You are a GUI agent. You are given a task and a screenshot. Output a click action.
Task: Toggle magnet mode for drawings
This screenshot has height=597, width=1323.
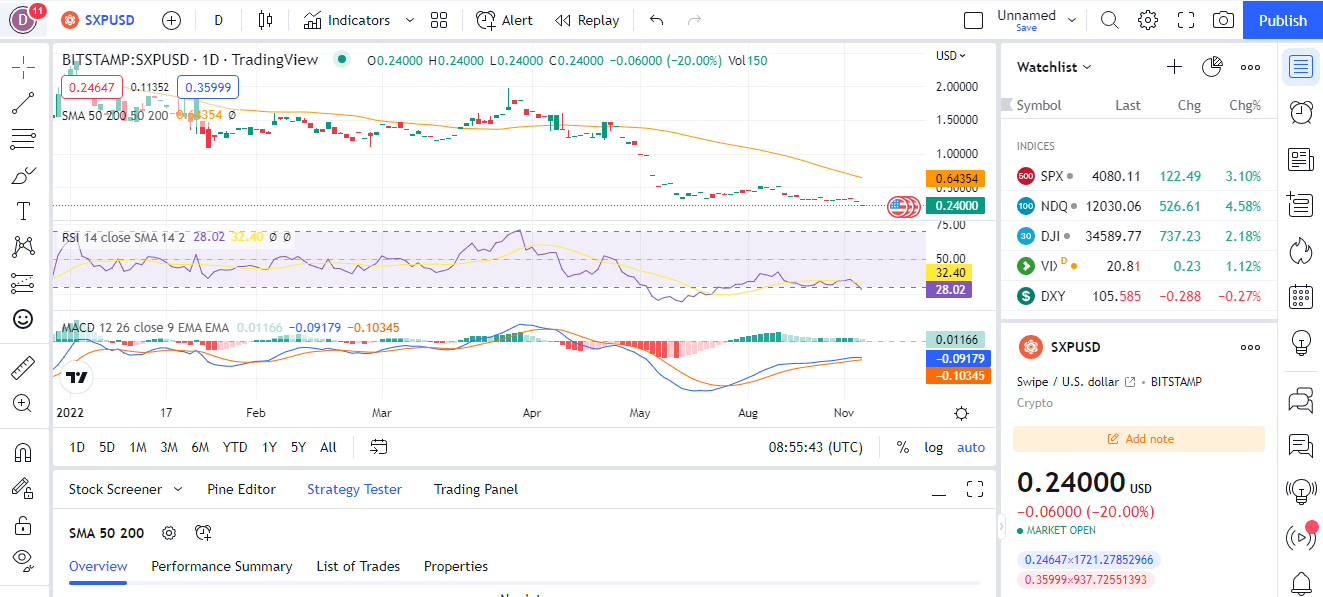click(23, 452)
